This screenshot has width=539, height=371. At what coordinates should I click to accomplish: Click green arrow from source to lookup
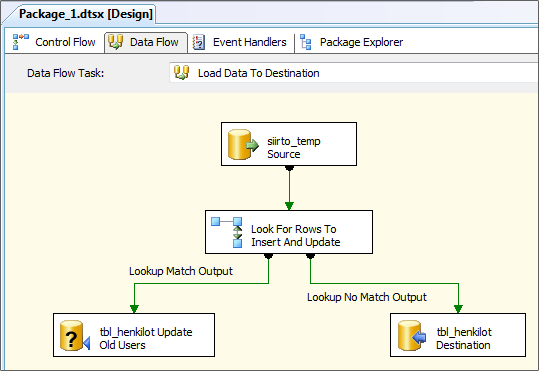click(289, 188)
